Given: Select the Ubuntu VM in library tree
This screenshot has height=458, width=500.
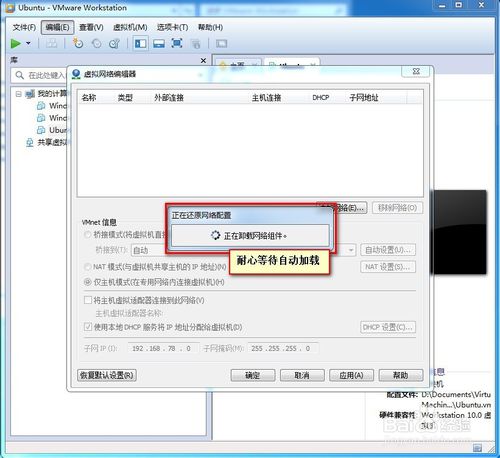Looking at the screenshot, I should tap(53, 130).
